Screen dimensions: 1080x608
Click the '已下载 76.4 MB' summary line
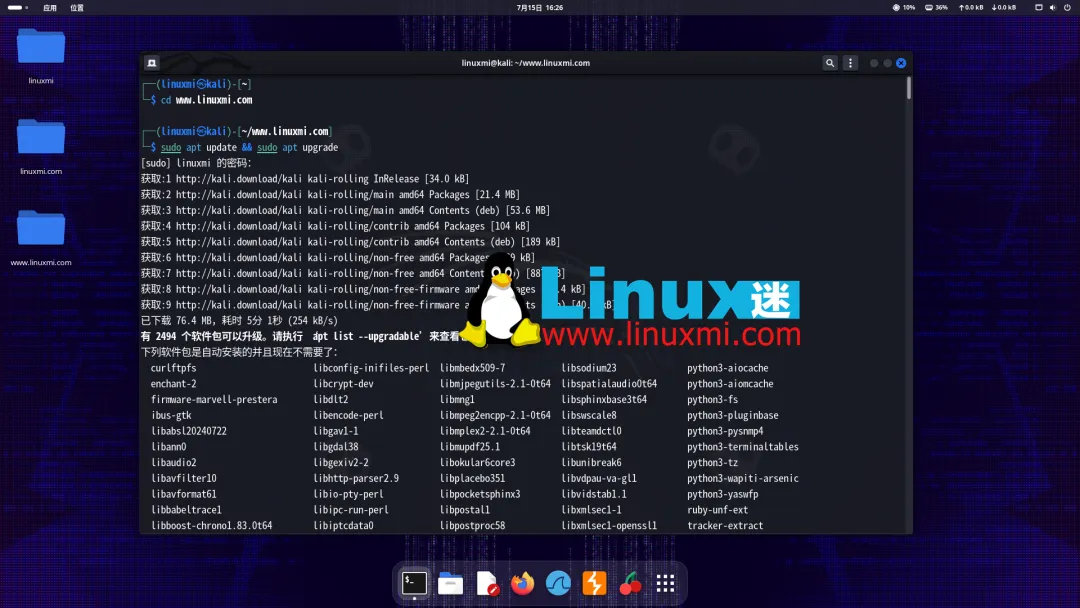tap(240, 321)
